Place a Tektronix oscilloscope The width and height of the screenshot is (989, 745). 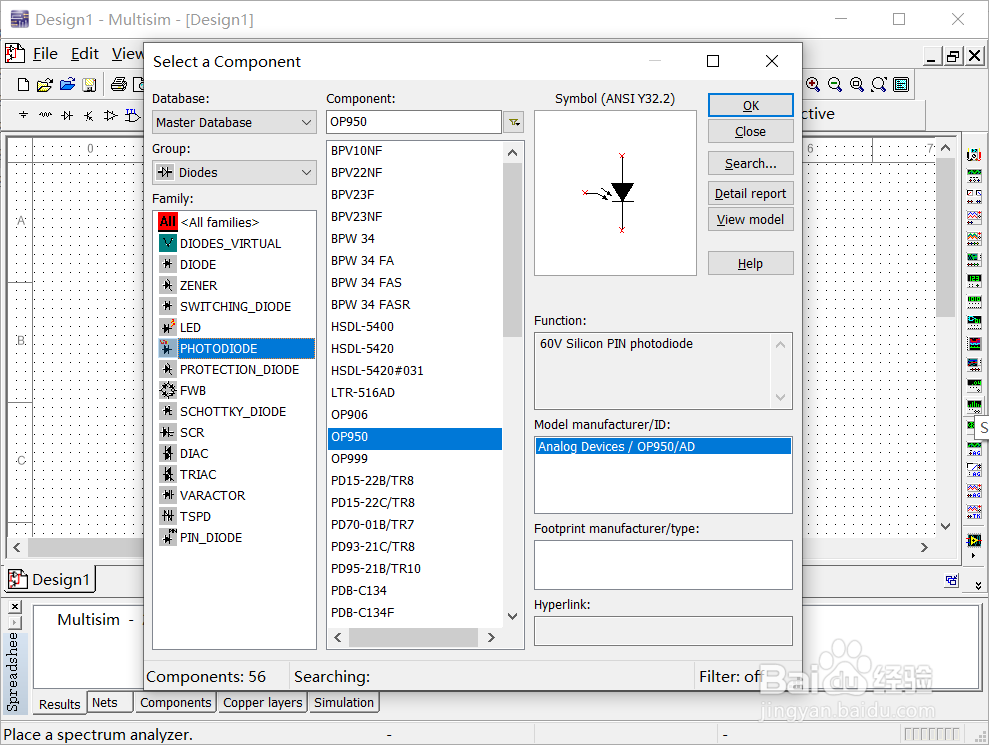tap(974, 512)
